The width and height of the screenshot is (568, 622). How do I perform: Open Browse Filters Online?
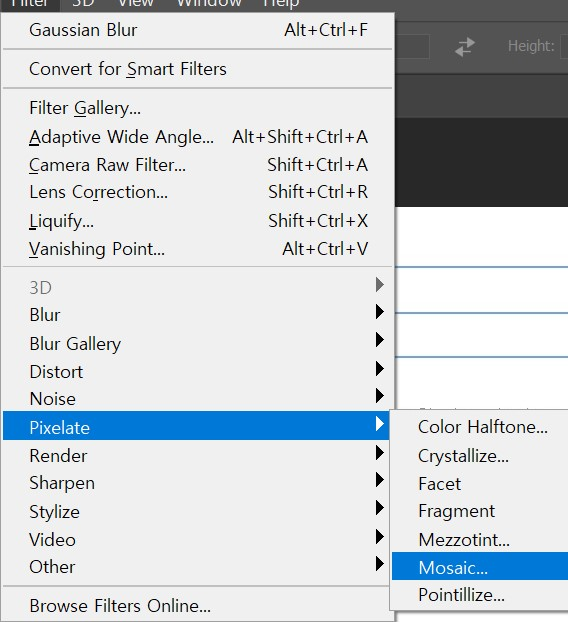[x=196, y=606]
